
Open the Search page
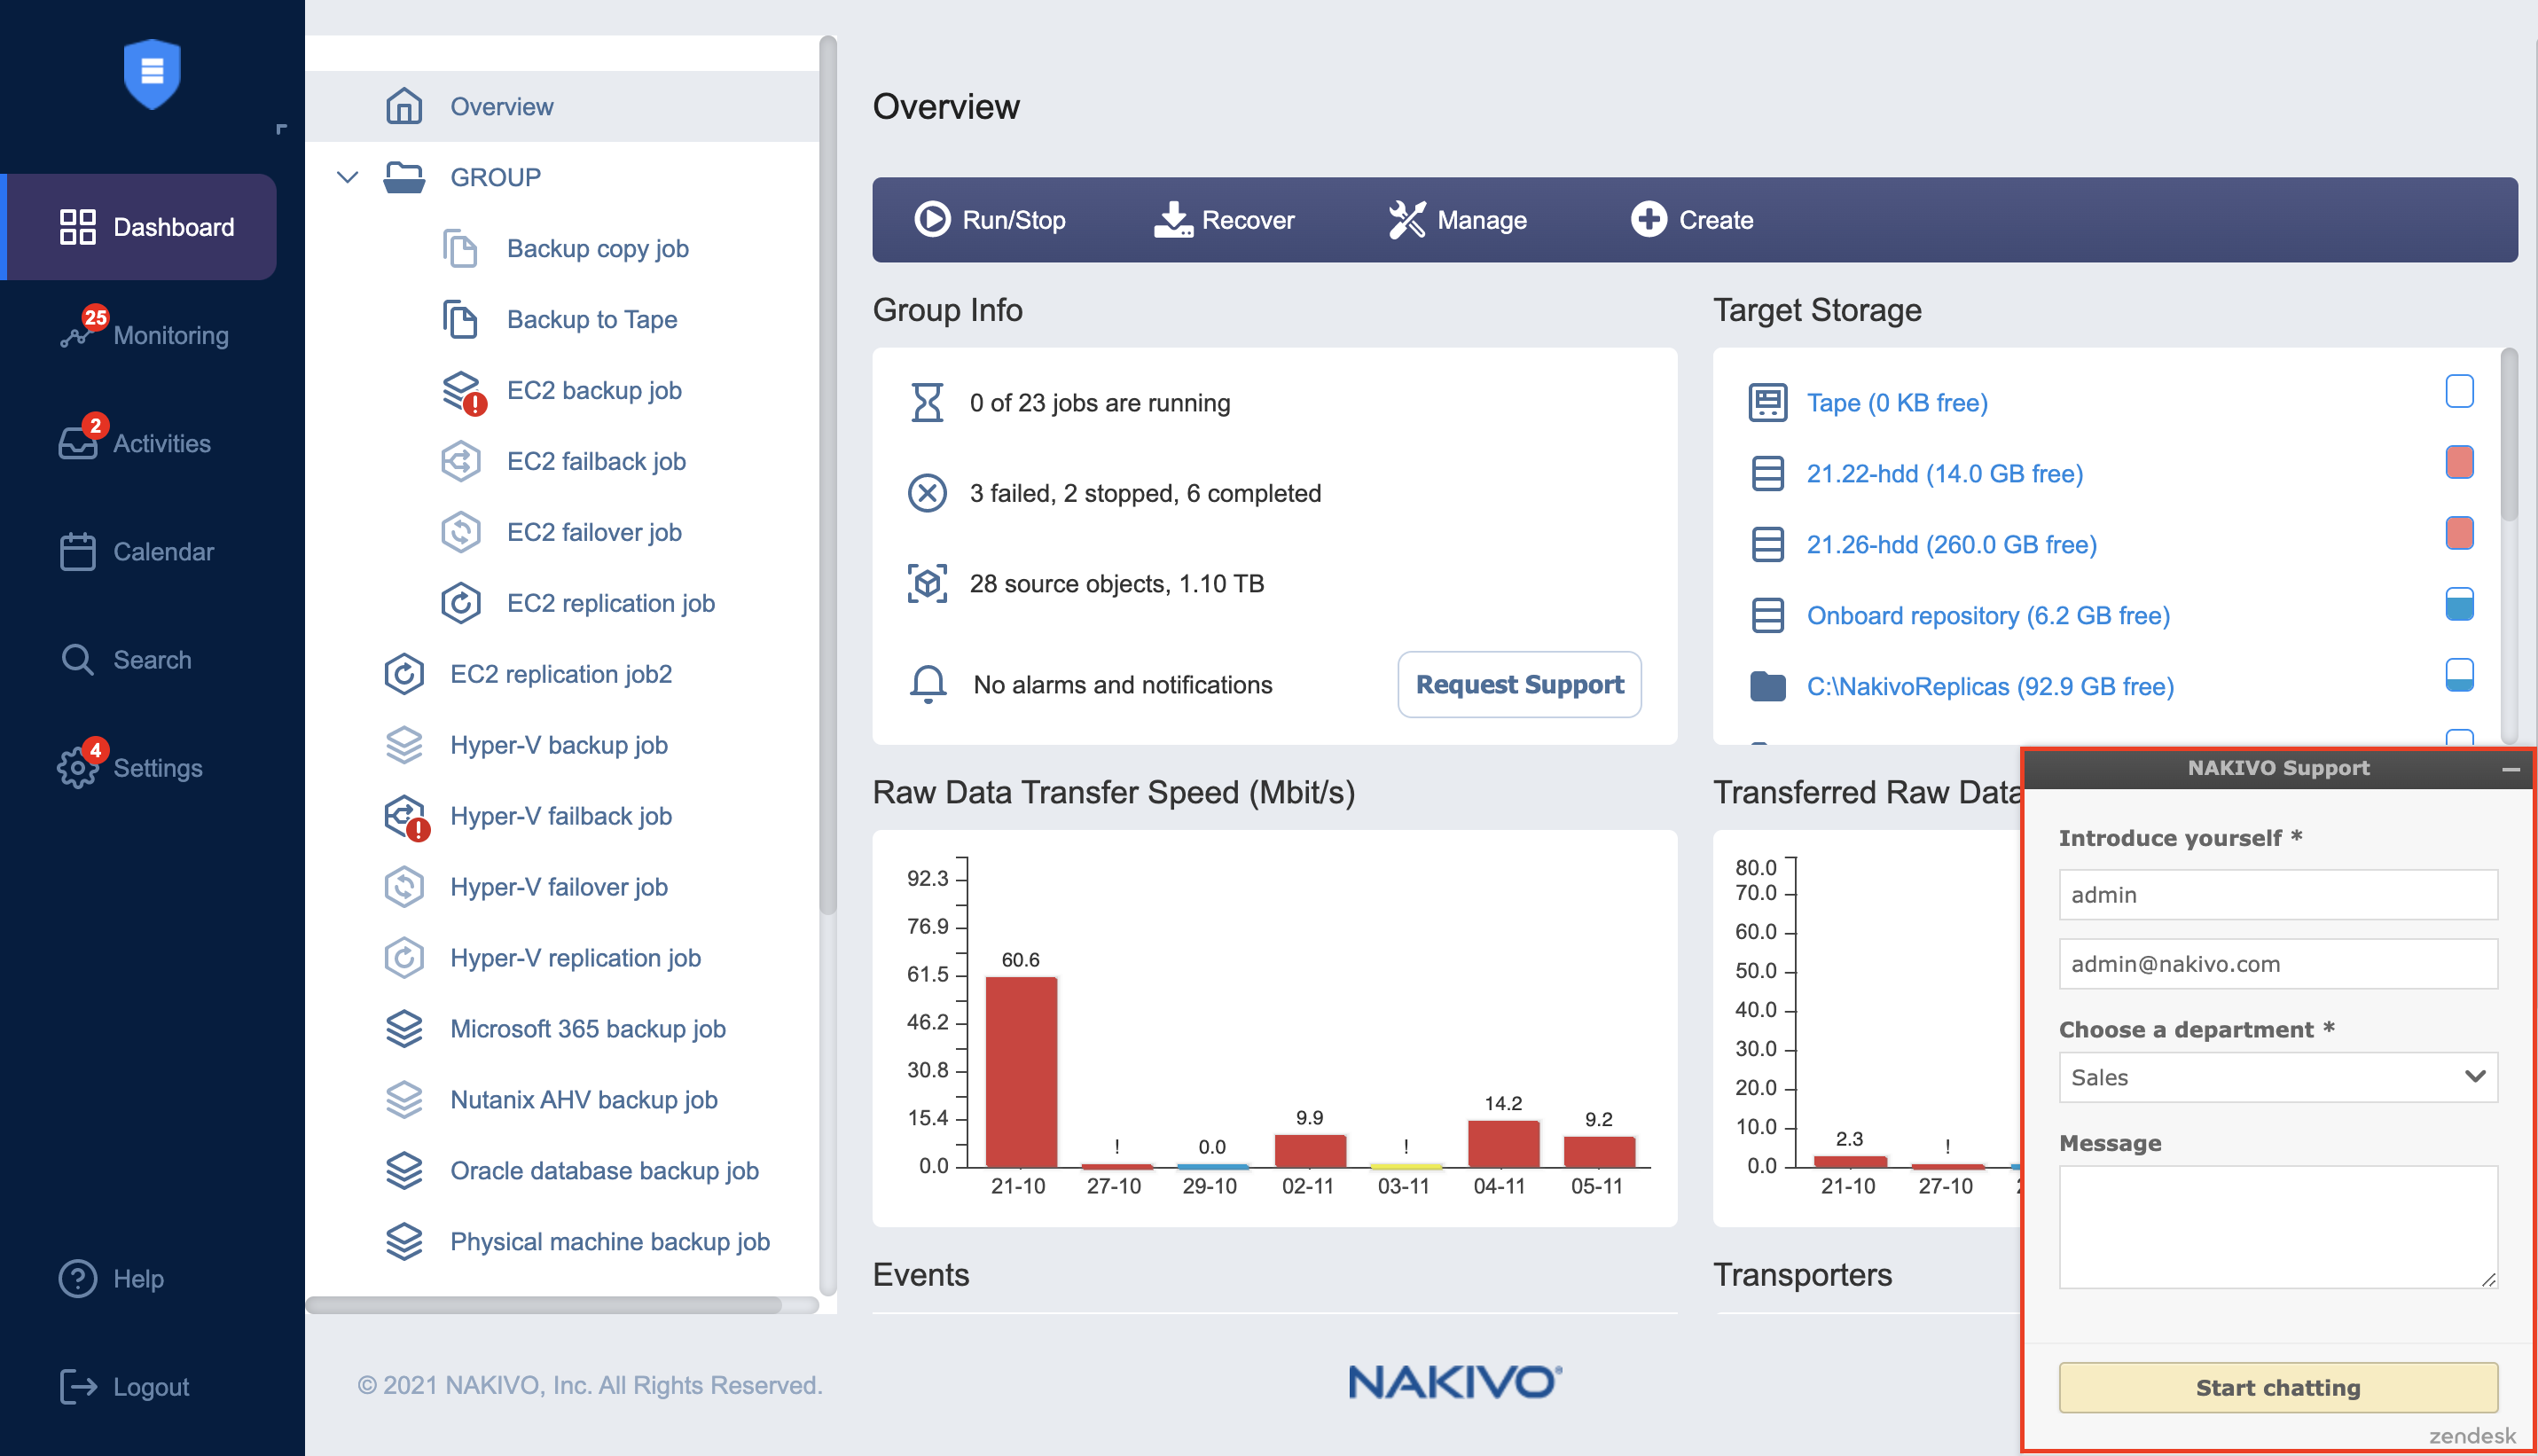pyautogui.click(x=126, y=659)
